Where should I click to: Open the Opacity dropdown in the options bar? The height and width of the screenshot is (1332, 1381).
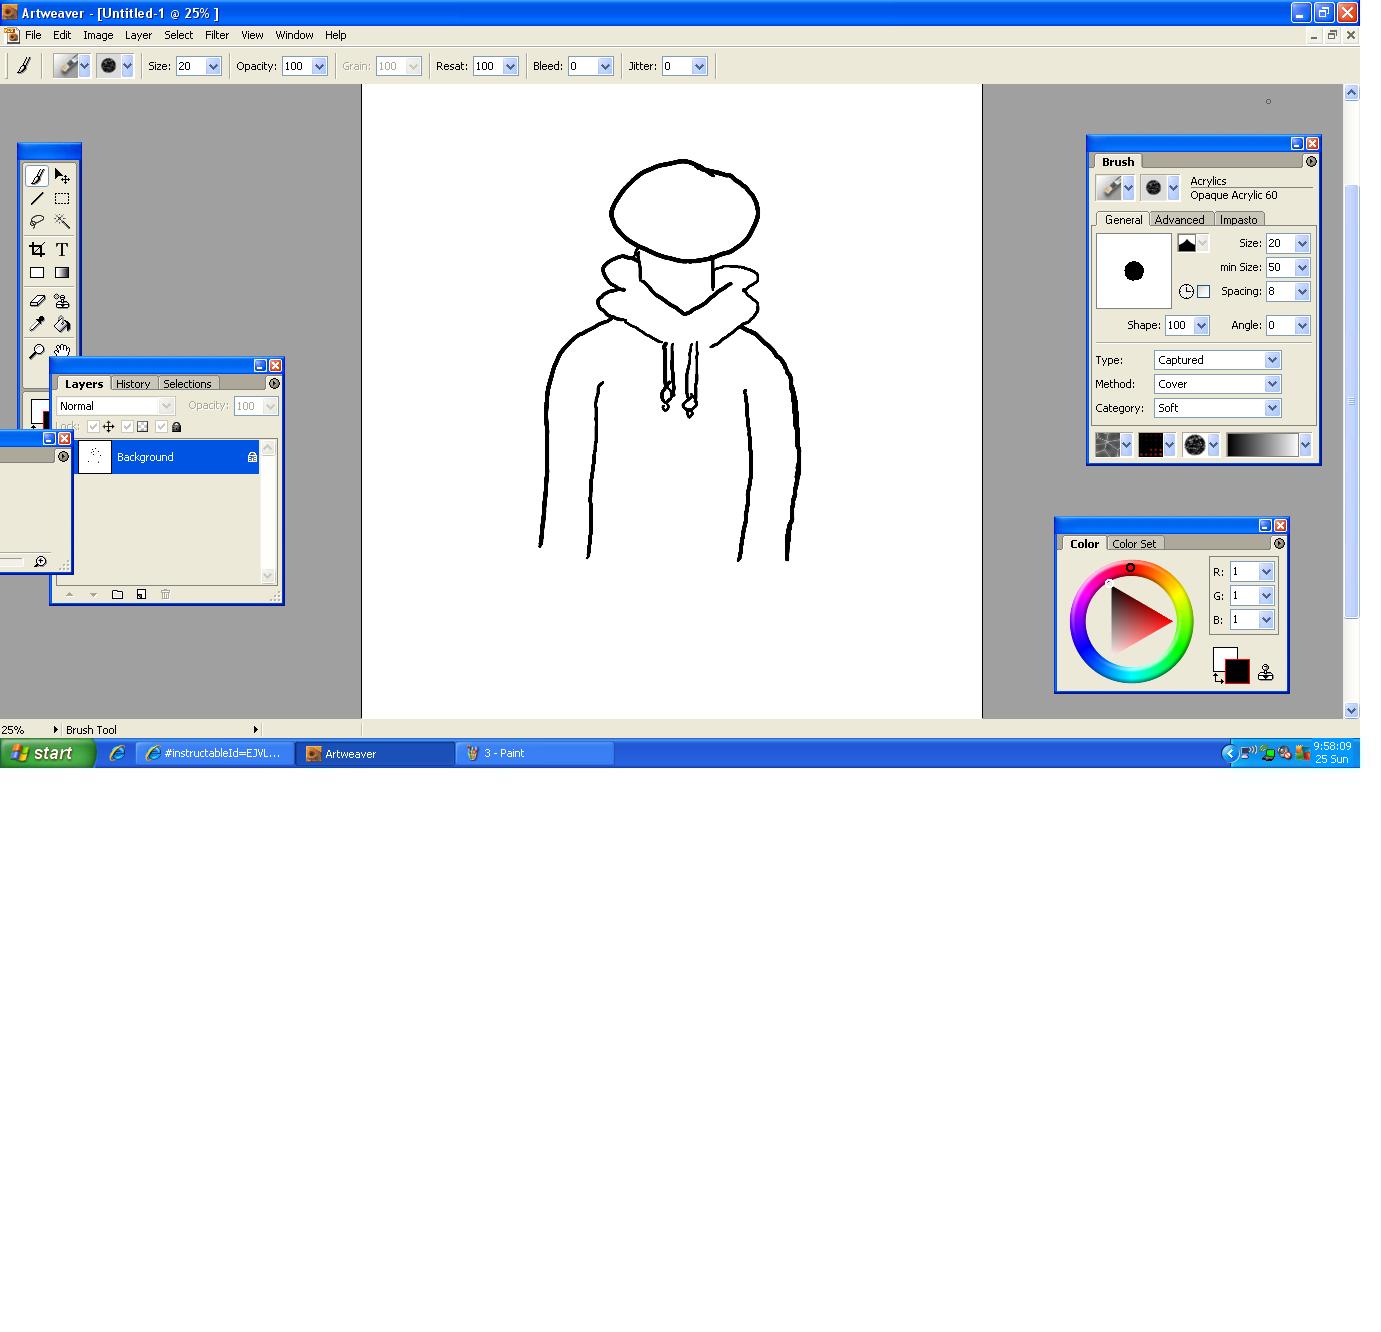(305, 66)
